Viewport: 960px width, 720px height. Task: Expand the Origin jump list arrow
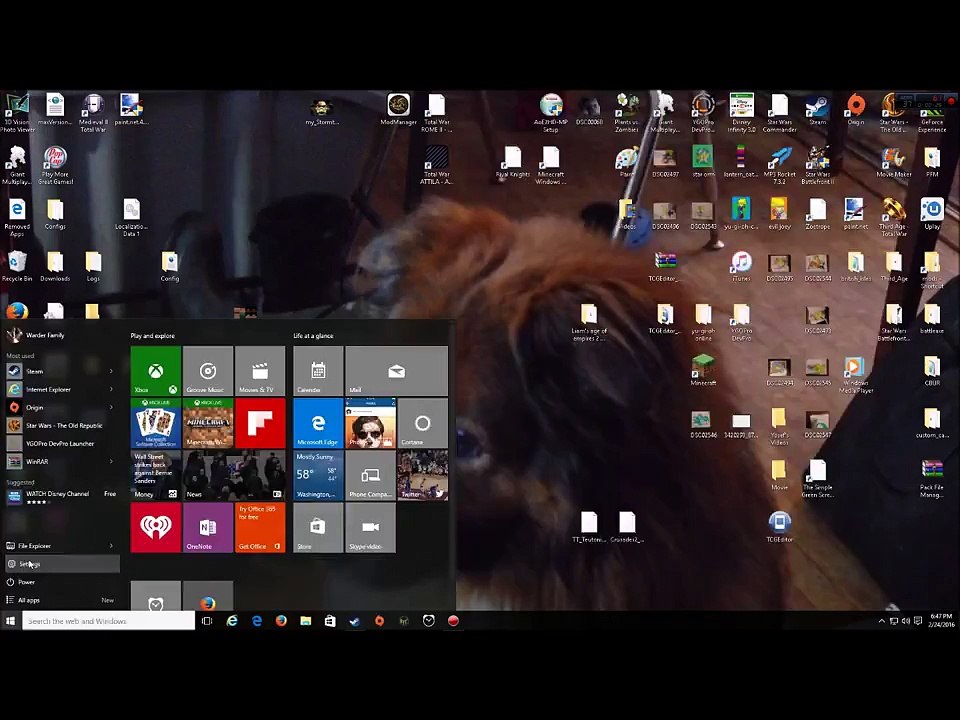[x=111, y=407]
